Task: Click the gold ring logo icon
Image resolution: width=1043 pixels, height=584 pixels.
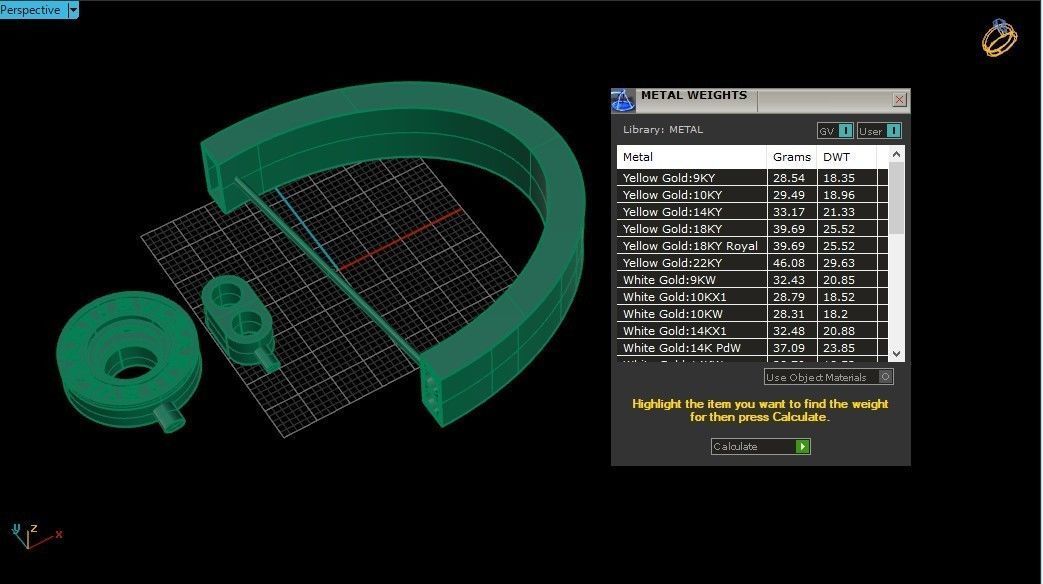Action: (x=1000, y=38)
